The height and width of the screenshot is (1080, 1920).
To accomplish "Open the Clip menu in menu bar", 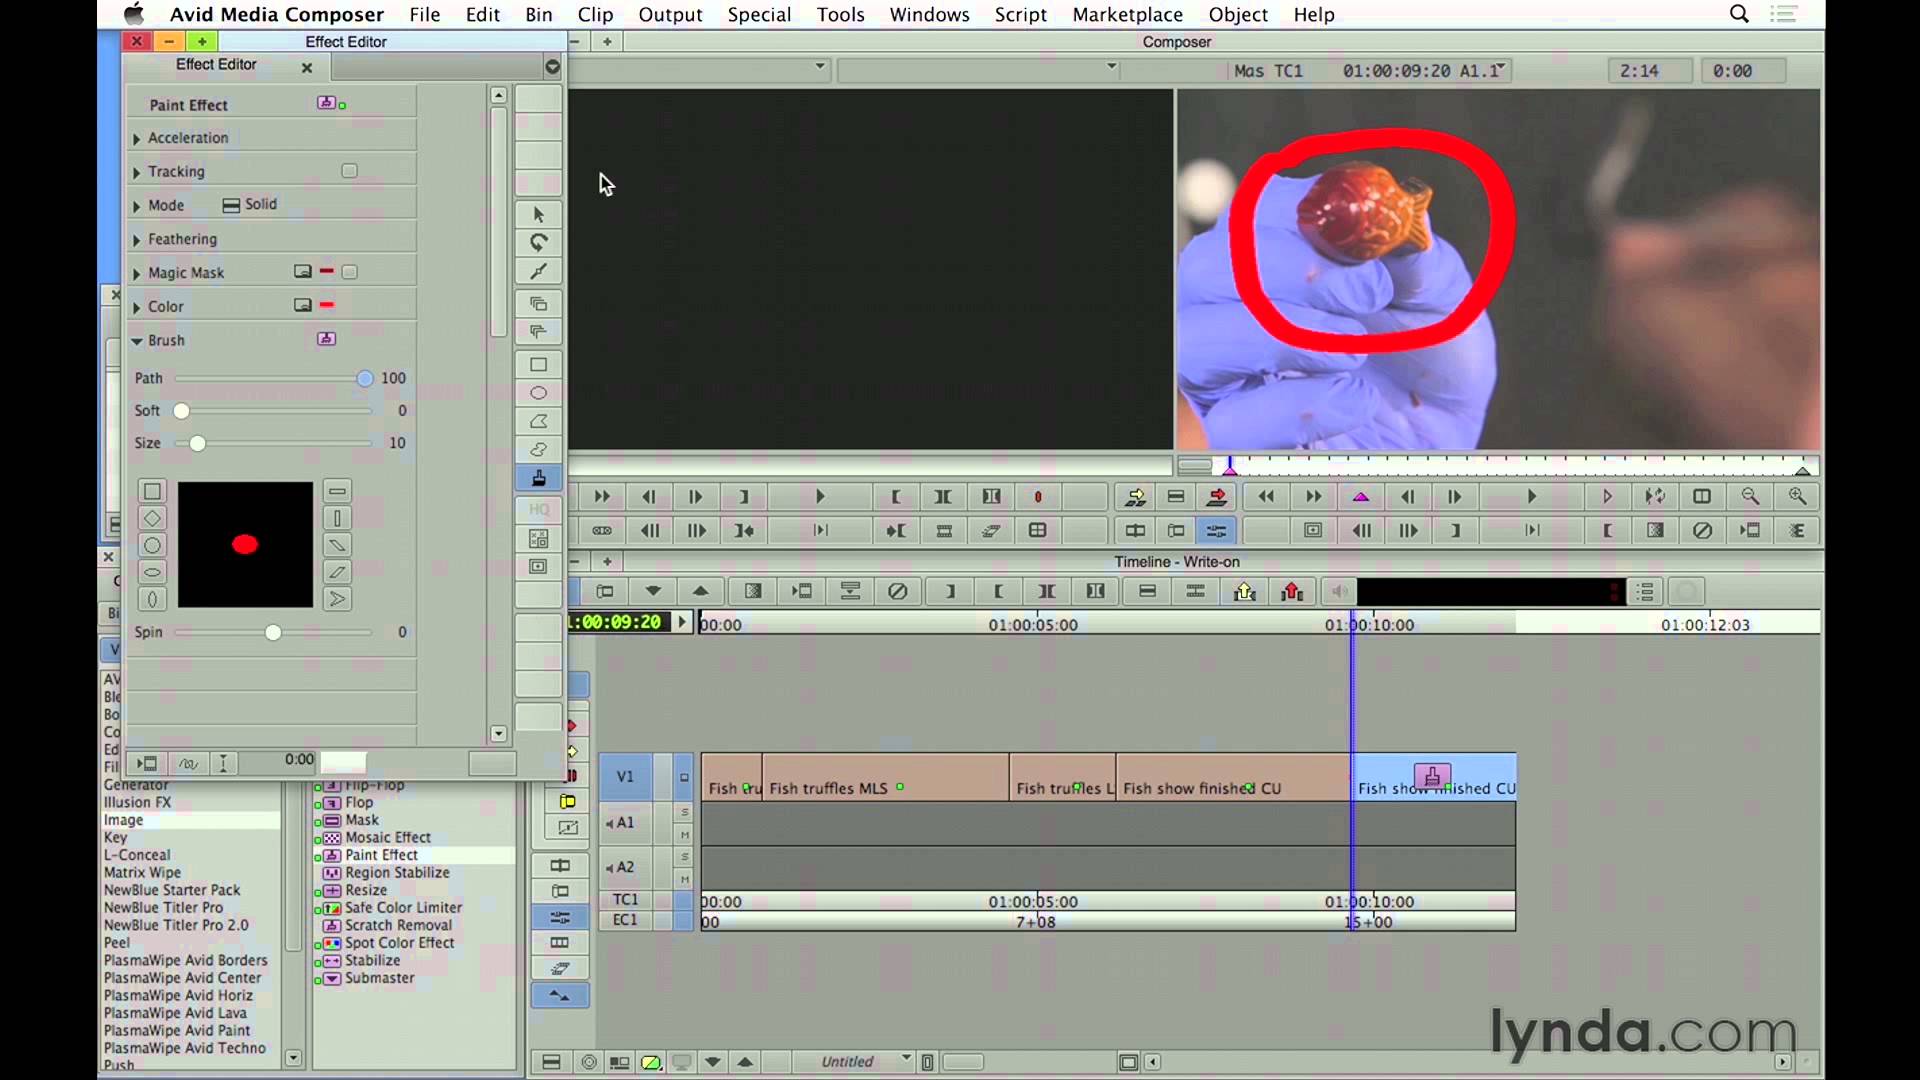I will click(595, 15).
